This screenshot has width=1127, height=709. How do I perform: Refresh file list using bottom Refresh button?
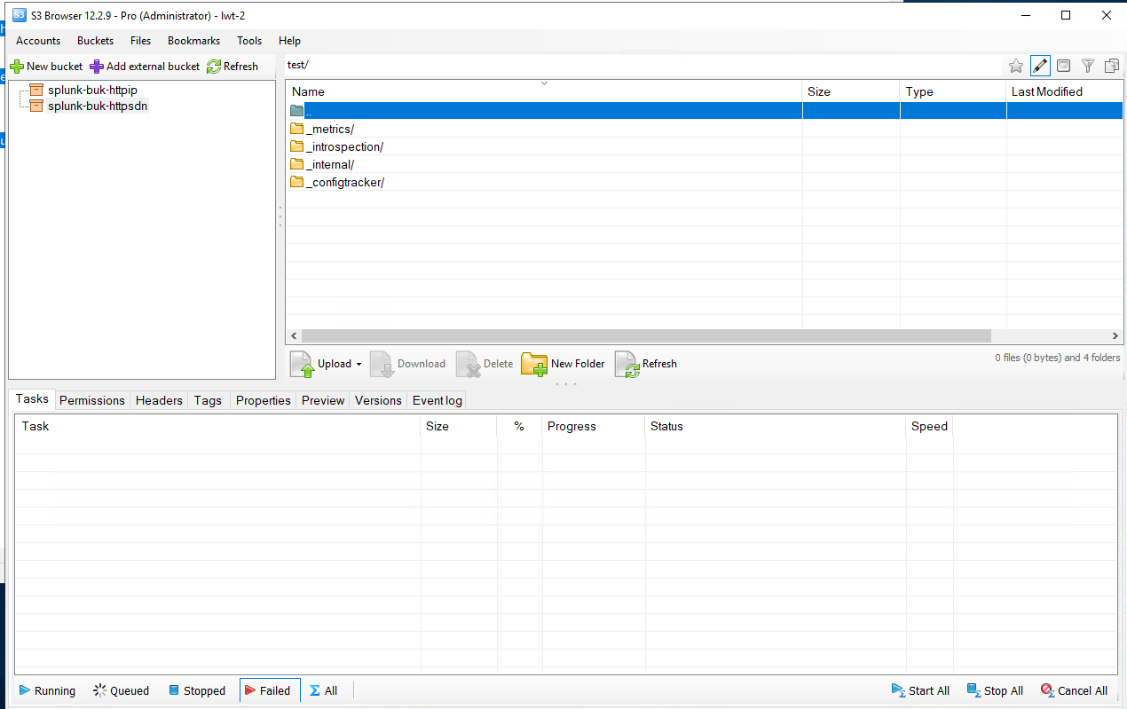[646, 364]
